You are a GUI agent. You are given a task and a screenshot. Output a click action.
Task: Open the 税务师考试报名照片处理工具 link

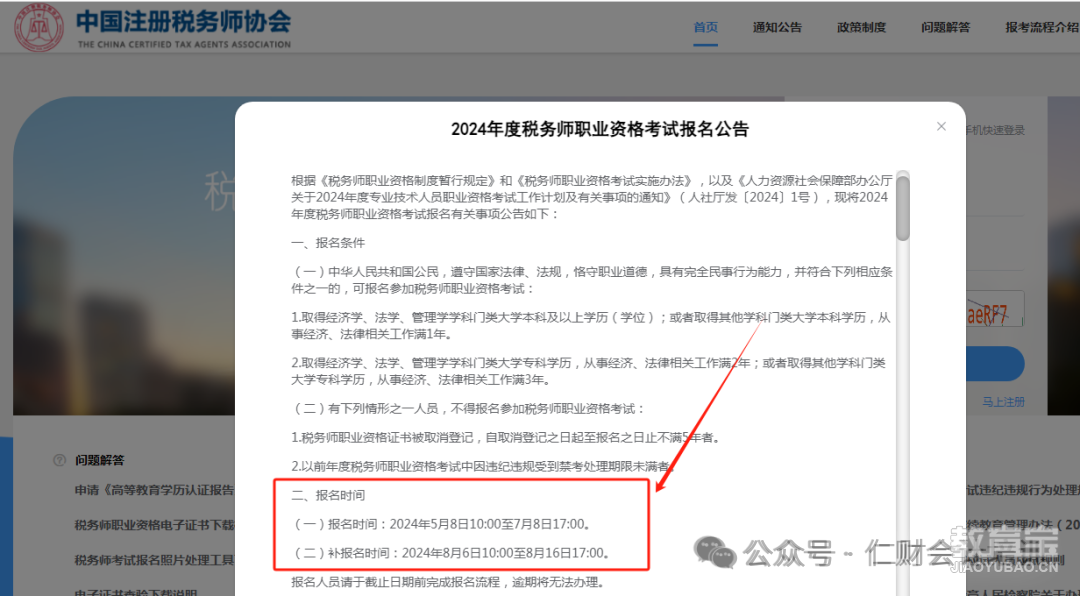click(155, 559)
